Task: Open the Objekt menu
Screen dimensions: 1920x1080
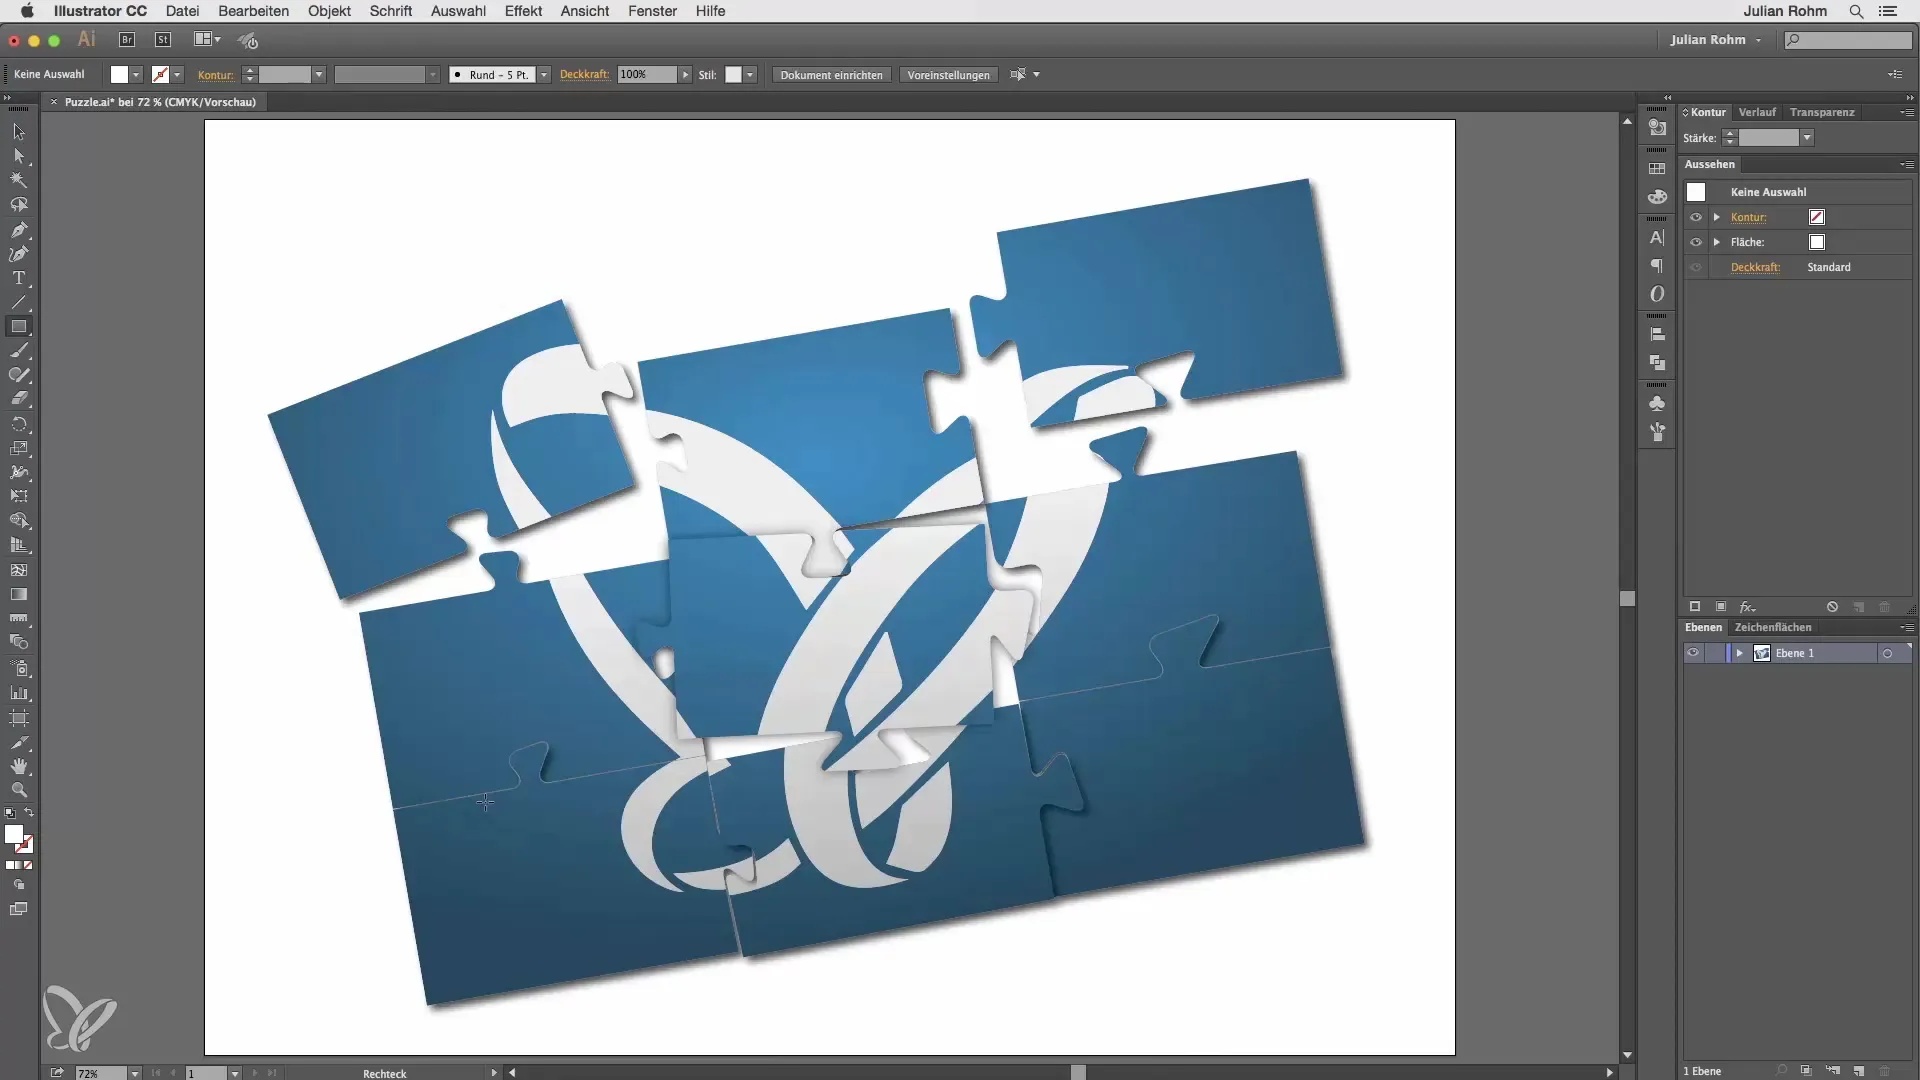Action: coord(329,11)
